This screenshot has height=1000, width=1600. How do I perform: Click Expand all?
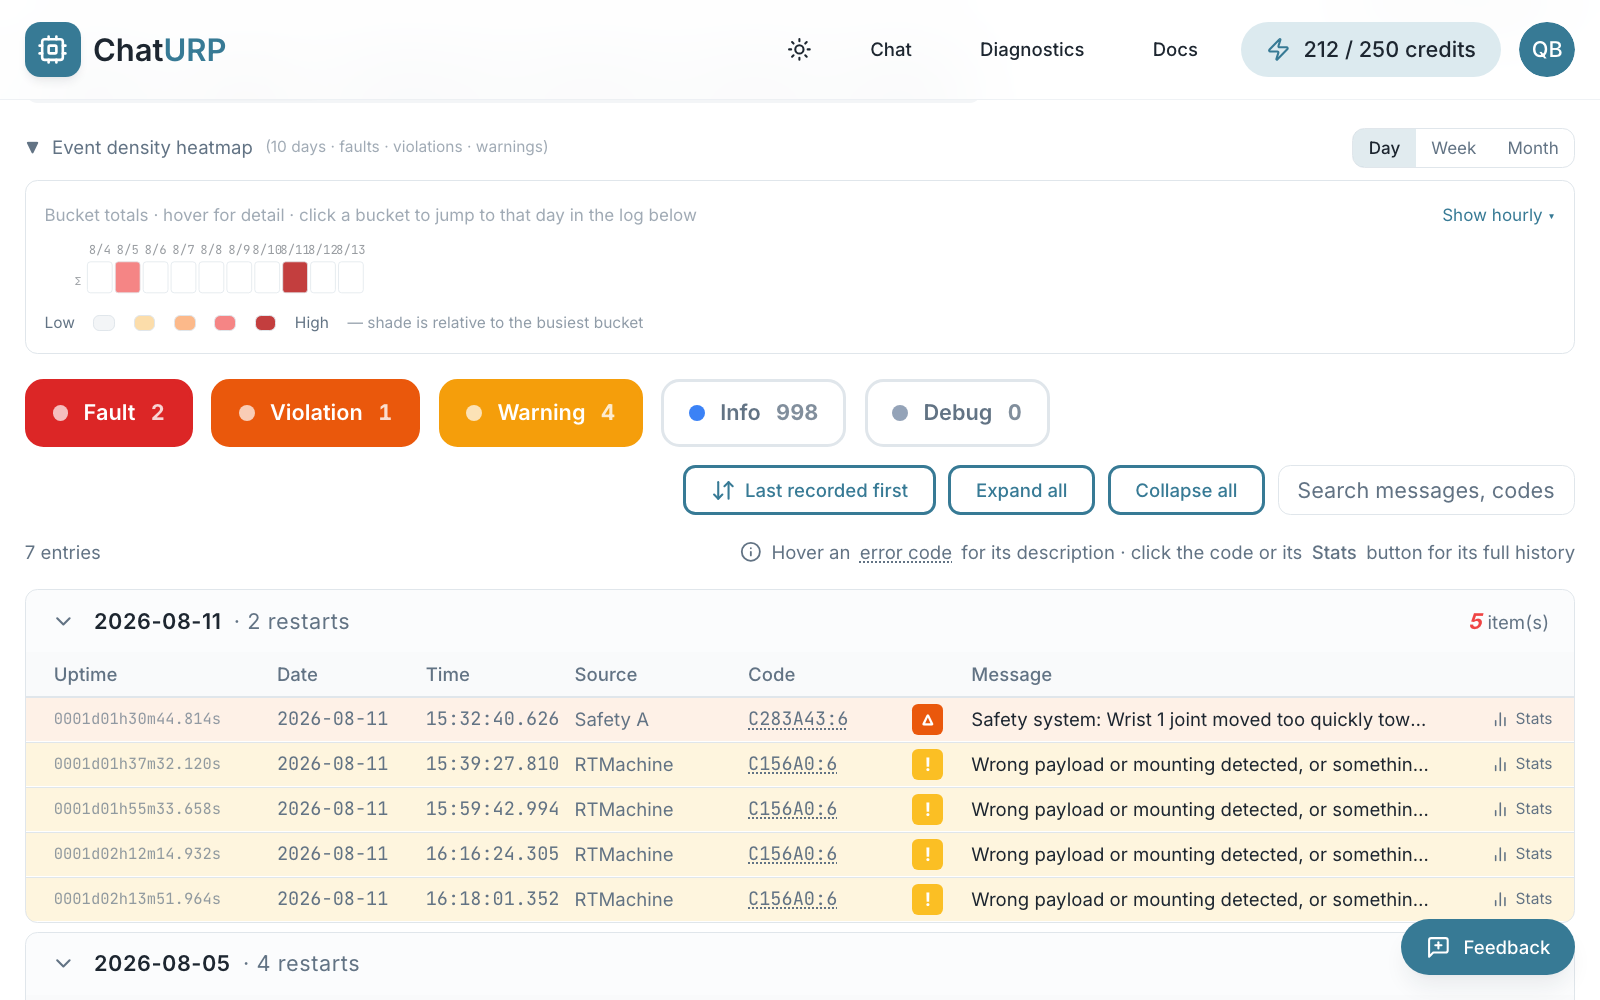coord(1021,490)
